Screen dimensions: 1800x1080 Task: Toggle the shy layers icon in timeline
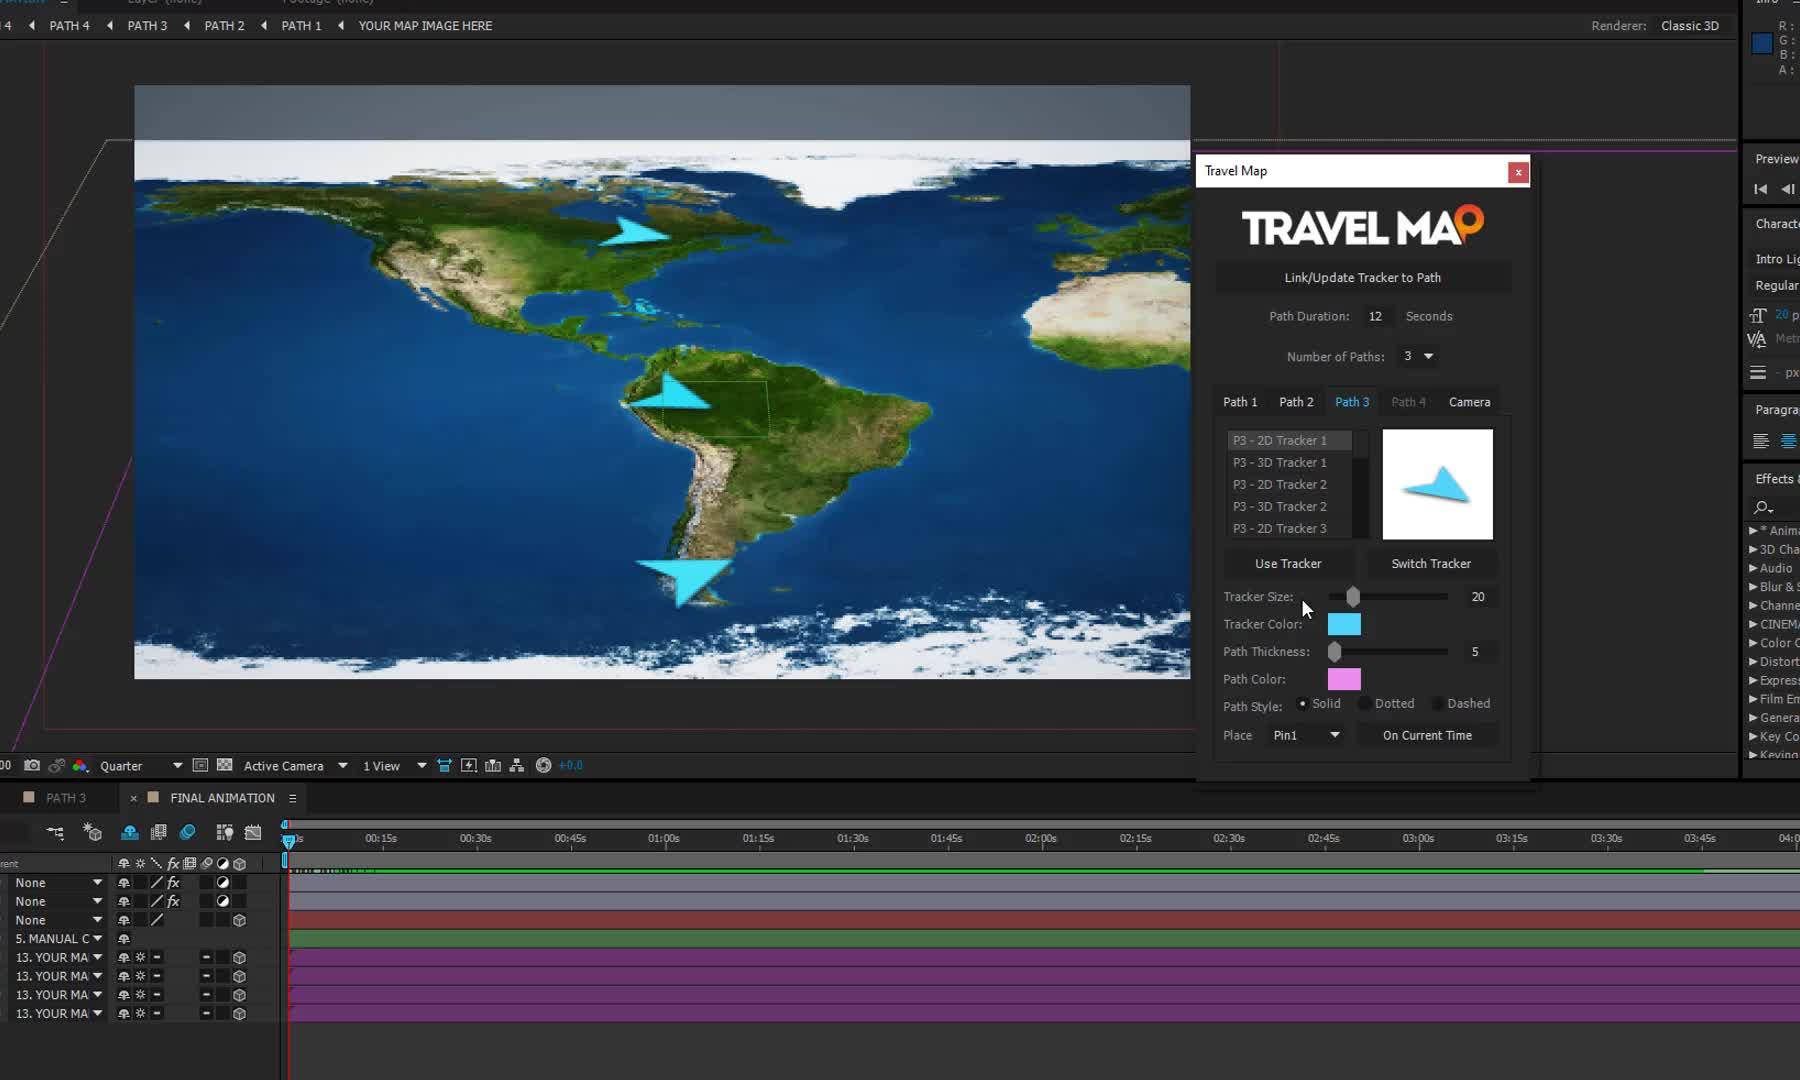pyautogui.click(x=129, y=832)
